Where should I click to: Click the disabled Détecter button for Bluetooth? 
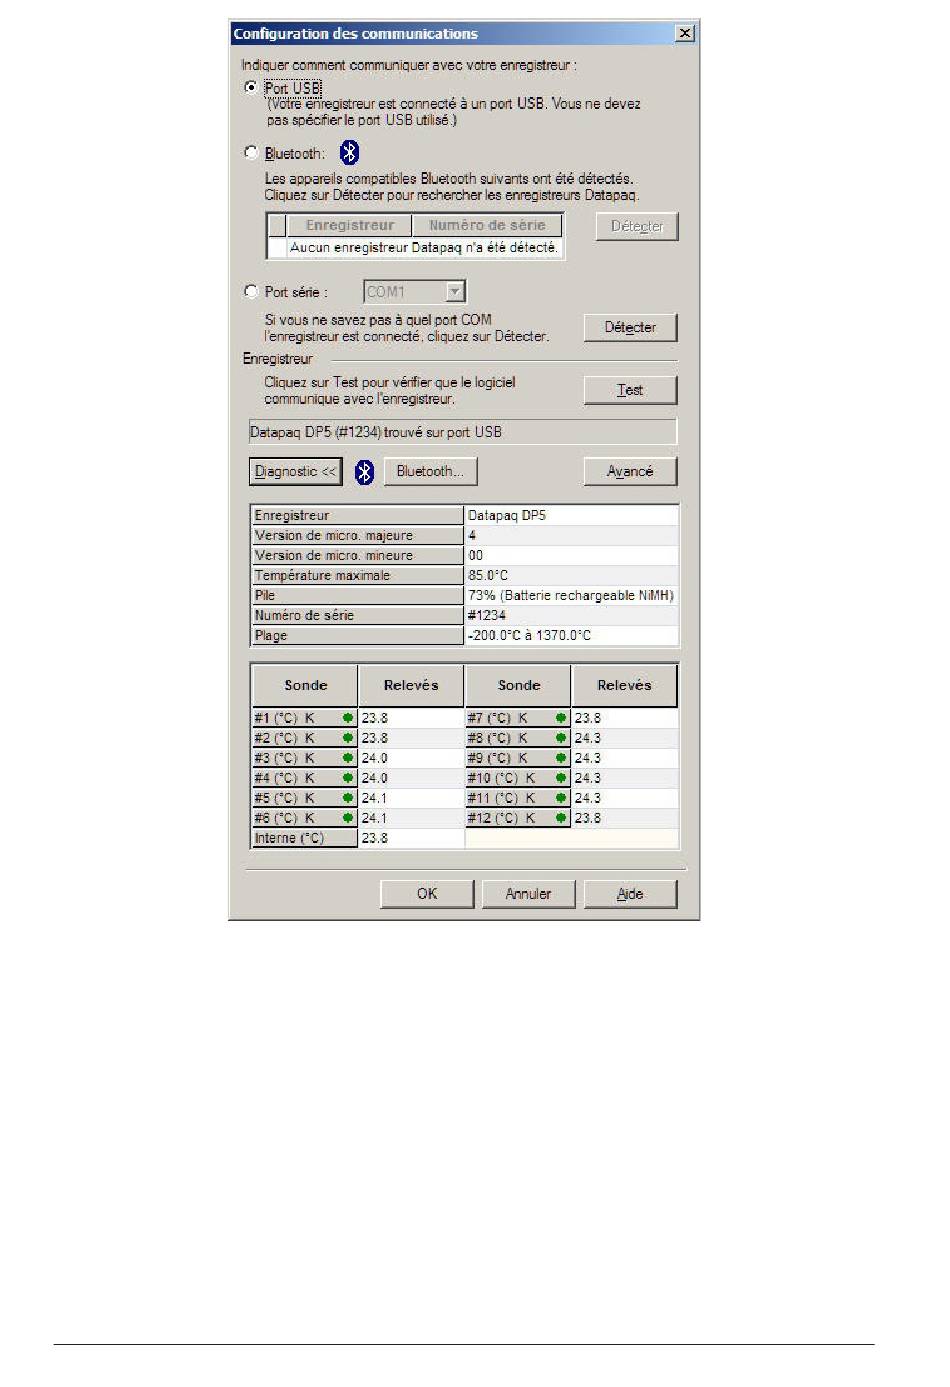pyautogui.click(x=637, y=226)
